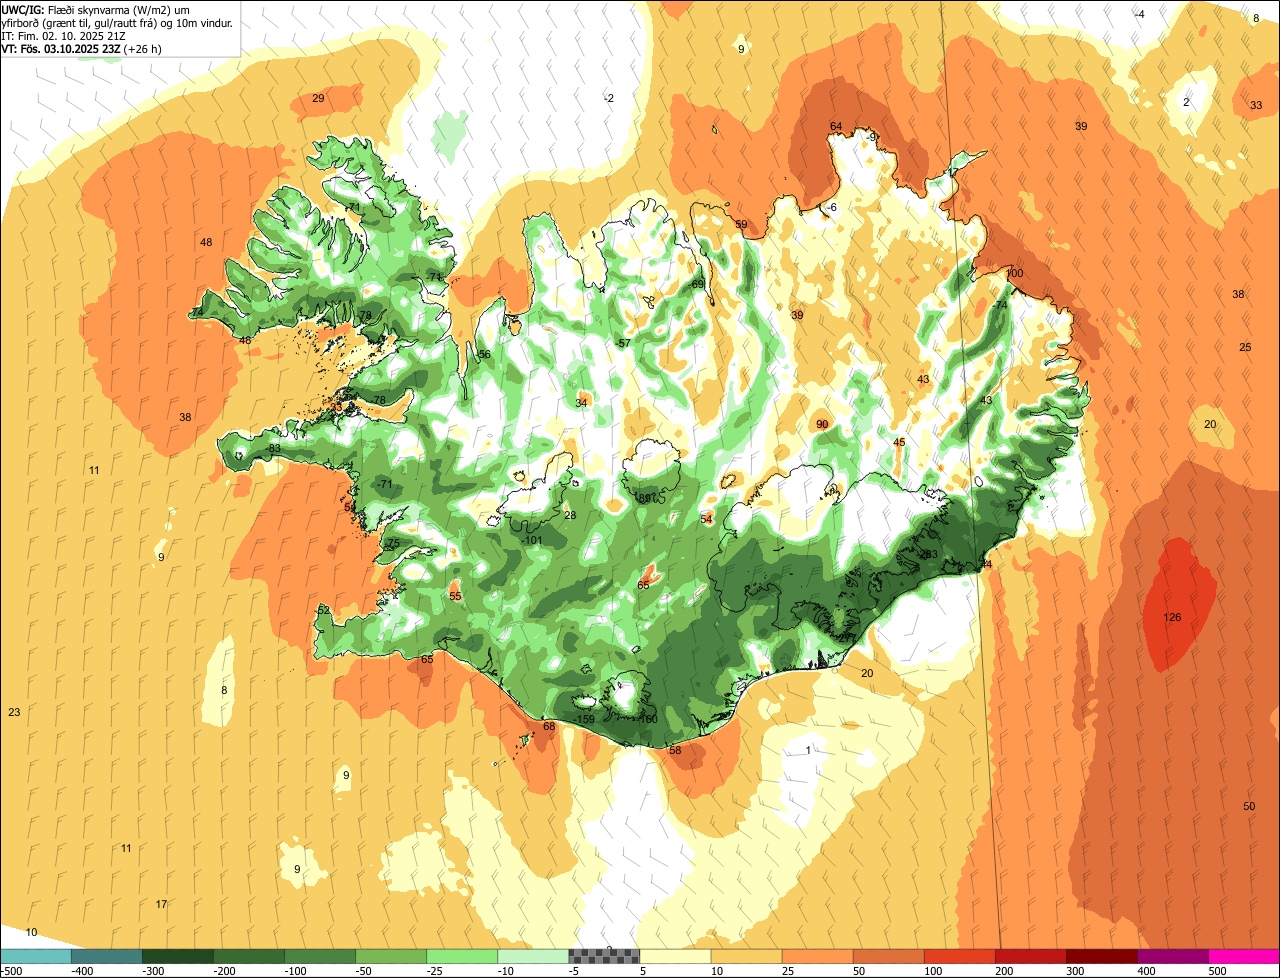Click the legend label '500'
This screenshot has height=978, width=1280.
click(1217, 971)
